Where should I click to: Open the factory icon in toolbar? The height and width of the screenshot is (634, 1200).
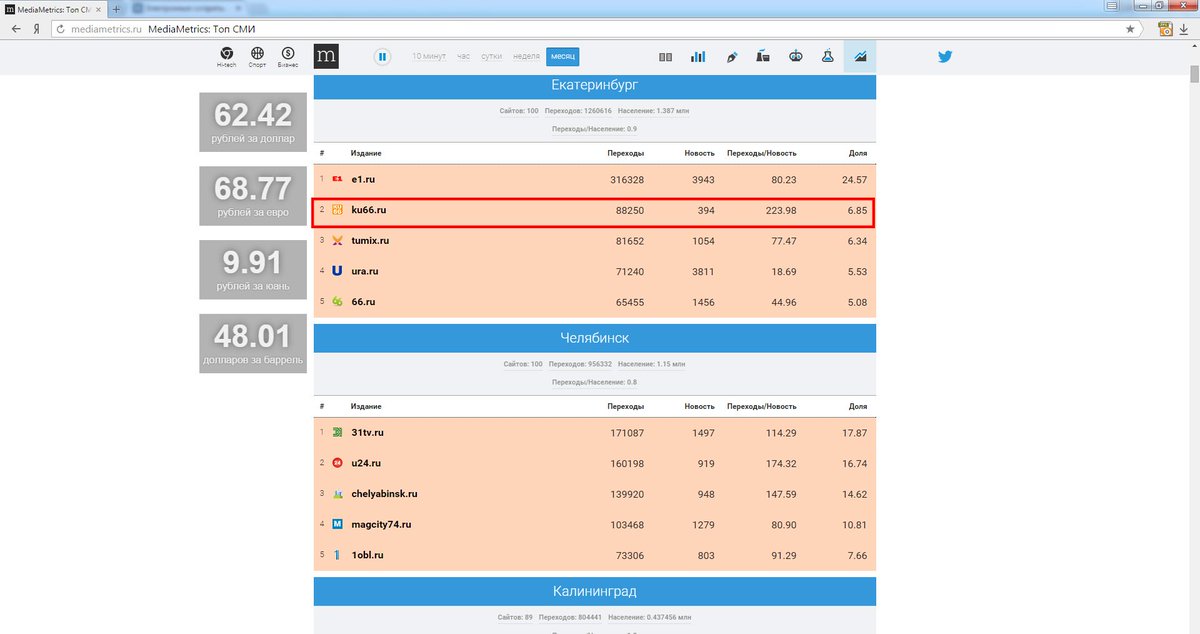763,57
